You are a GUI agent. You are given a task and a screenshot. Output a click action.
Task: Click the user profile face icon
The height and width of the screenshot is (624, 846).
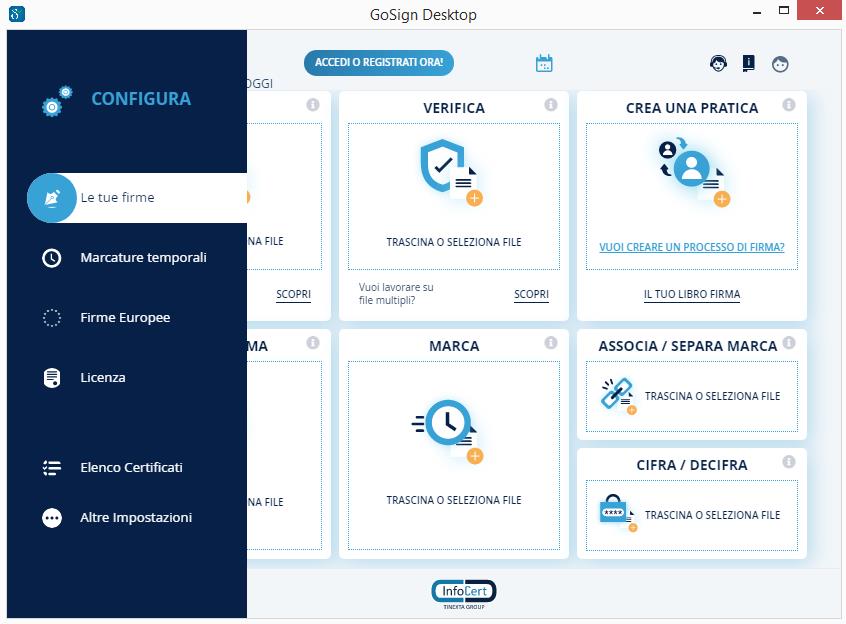coord(780,63)
